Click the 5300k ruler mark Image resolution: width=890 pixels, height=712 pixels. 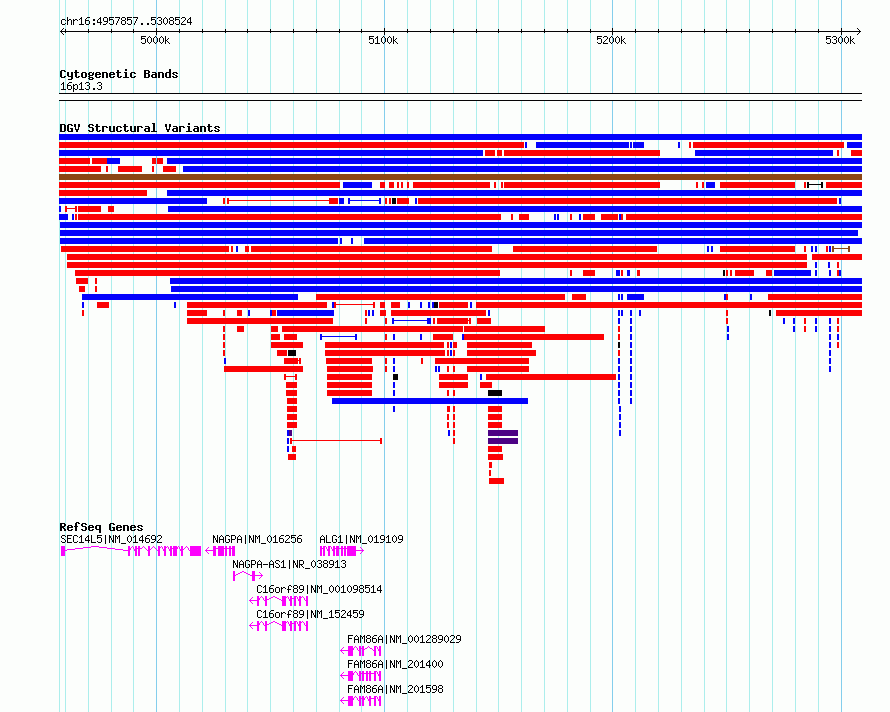(x=840, y=40)
